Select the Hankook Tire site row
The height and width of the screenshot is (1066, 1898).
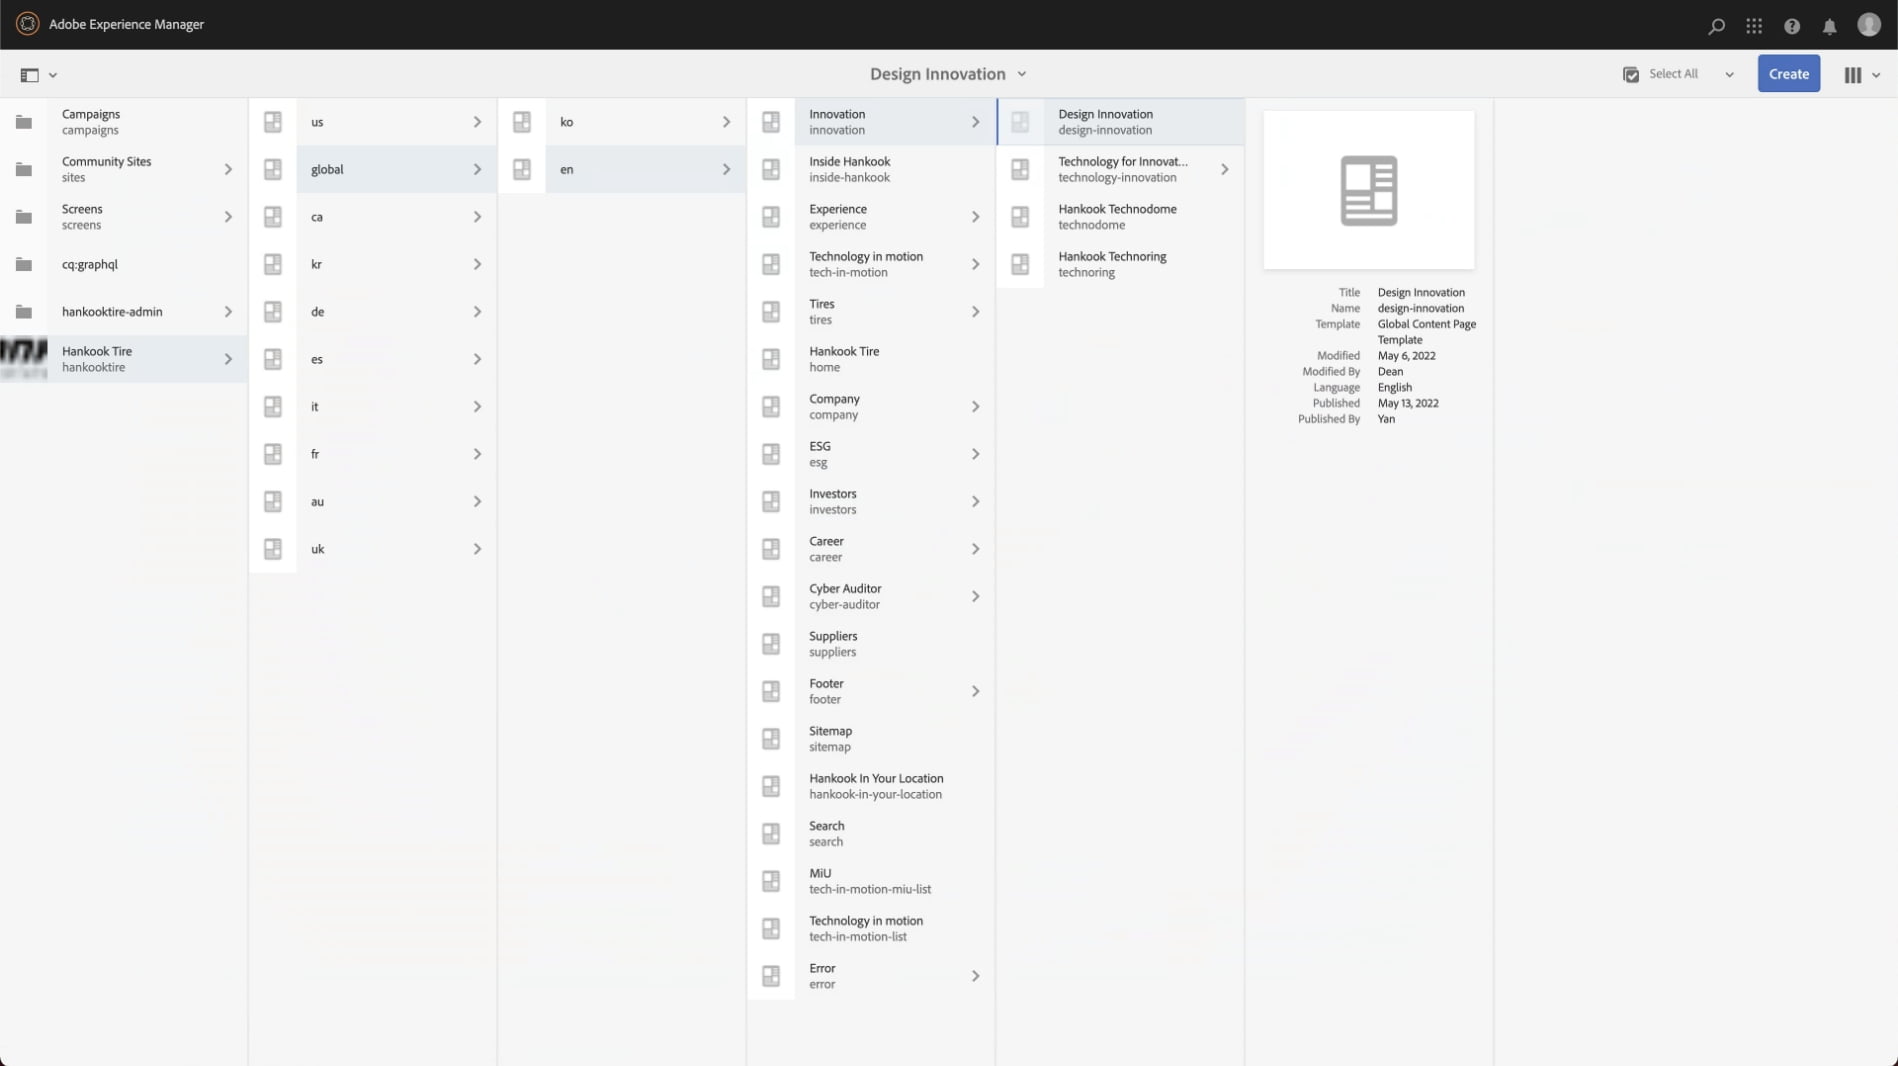(124, 359)
